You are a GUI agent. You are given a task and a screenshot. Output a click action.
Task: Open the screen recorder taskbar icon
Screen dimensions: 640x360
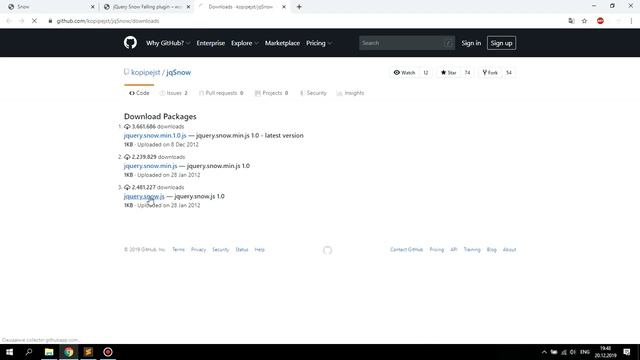click(108, 352)
